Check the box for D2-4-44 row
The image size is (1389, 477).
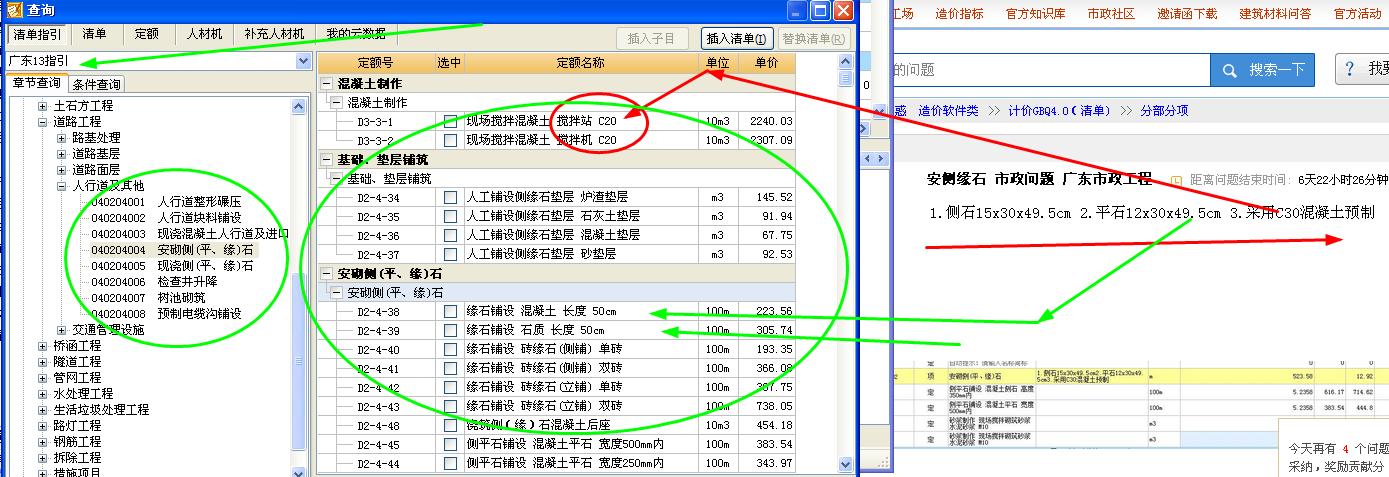click(450, 464)
